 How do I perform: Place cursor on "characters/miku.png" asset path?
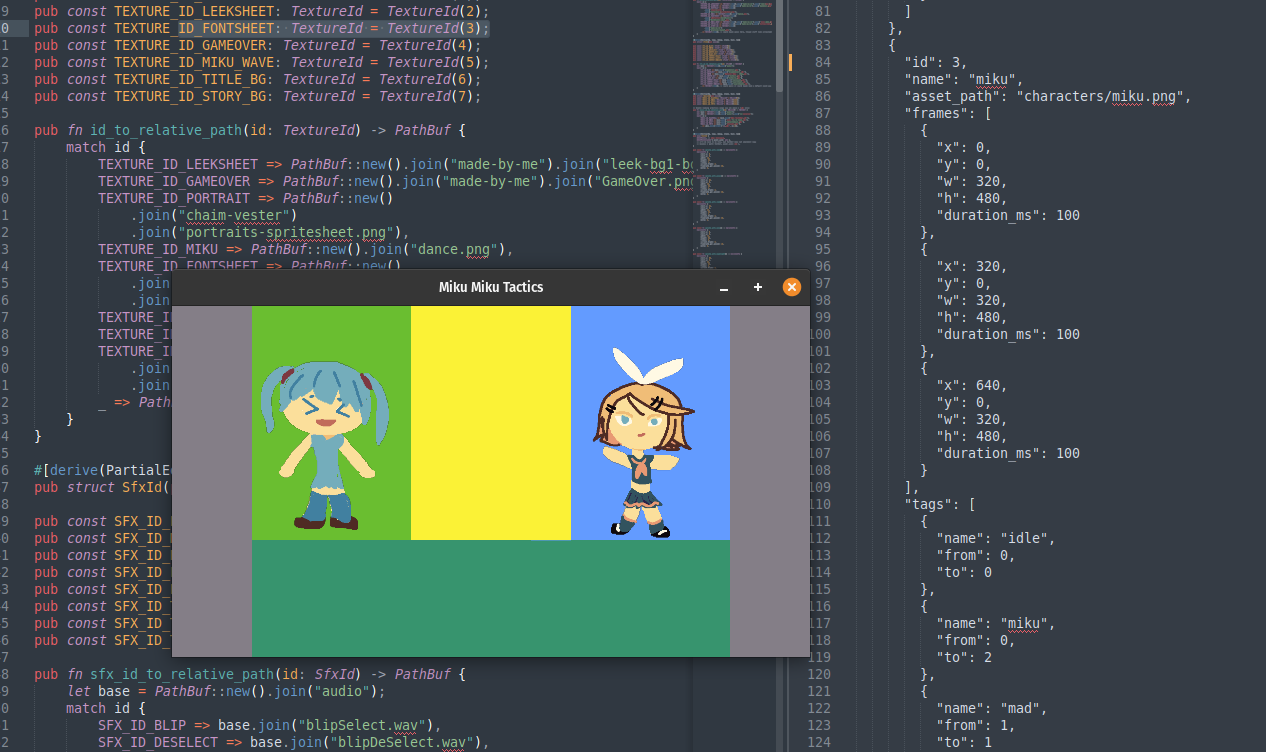1101,96
